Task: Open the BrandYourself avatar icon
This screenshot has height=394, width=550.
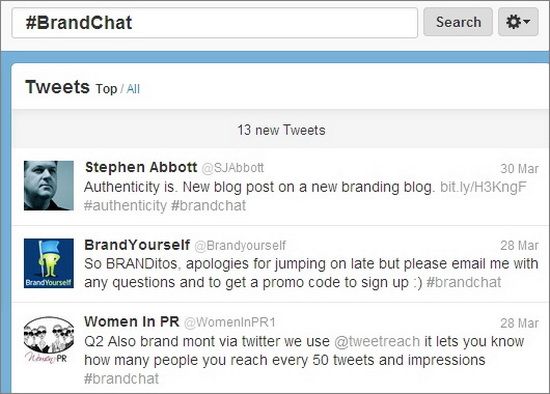Action: point(49,263)
